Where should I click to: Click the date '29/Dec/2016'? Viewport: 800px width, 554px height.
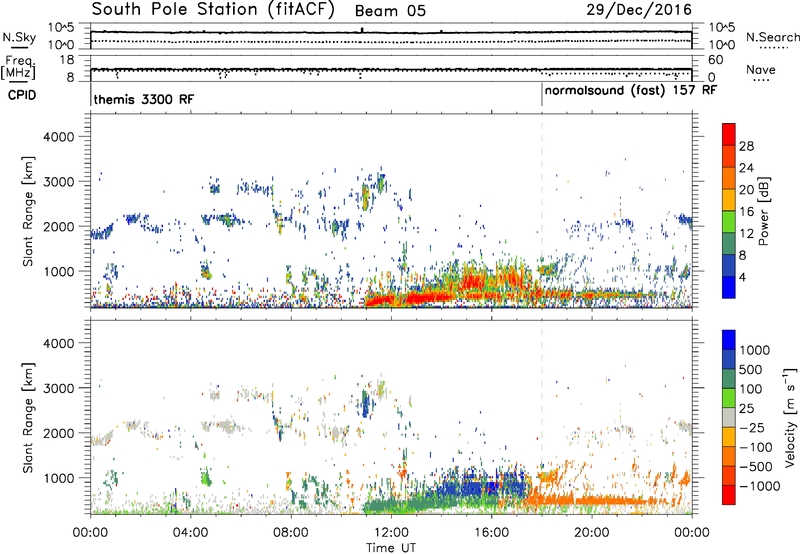[639, 10]
